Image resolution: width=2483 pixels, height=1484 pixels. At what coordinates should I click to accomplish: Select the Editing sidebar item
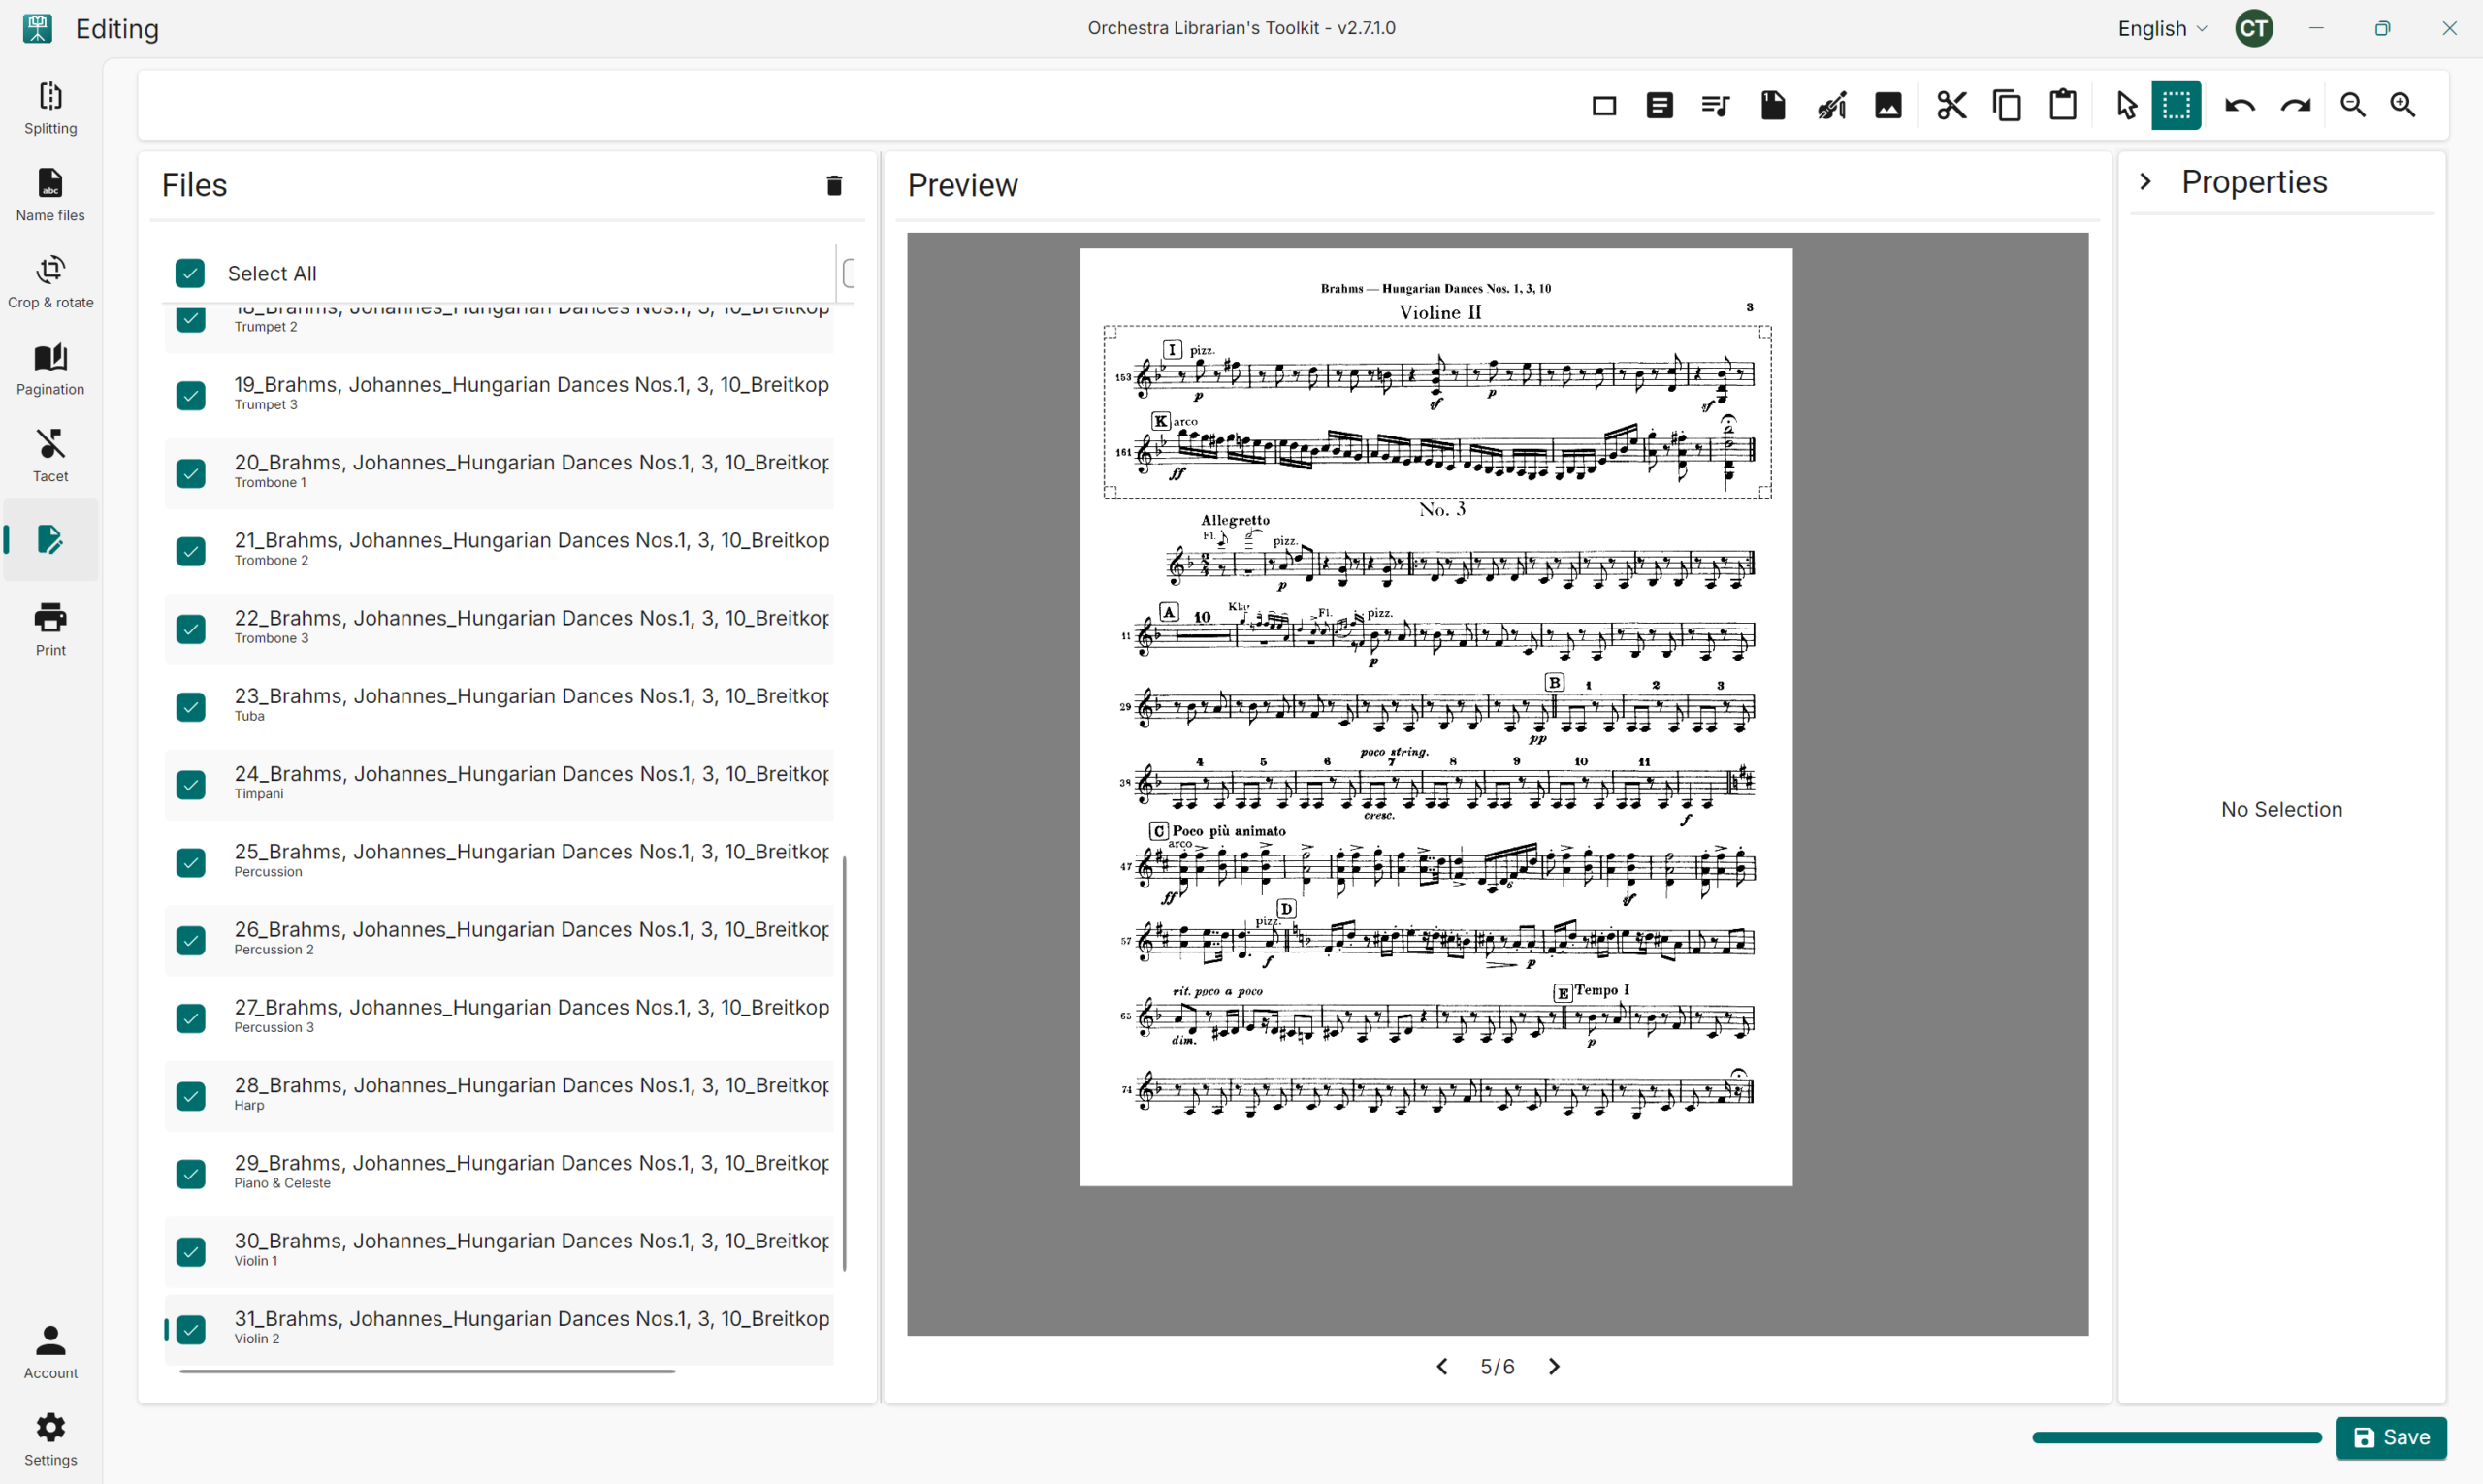click(x=51, y=540)
